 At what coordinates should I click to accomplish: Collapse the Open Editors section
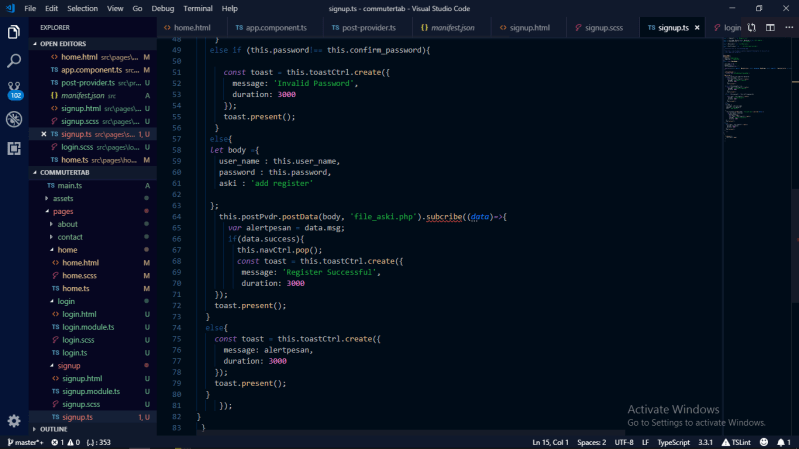tap(93, 44)
